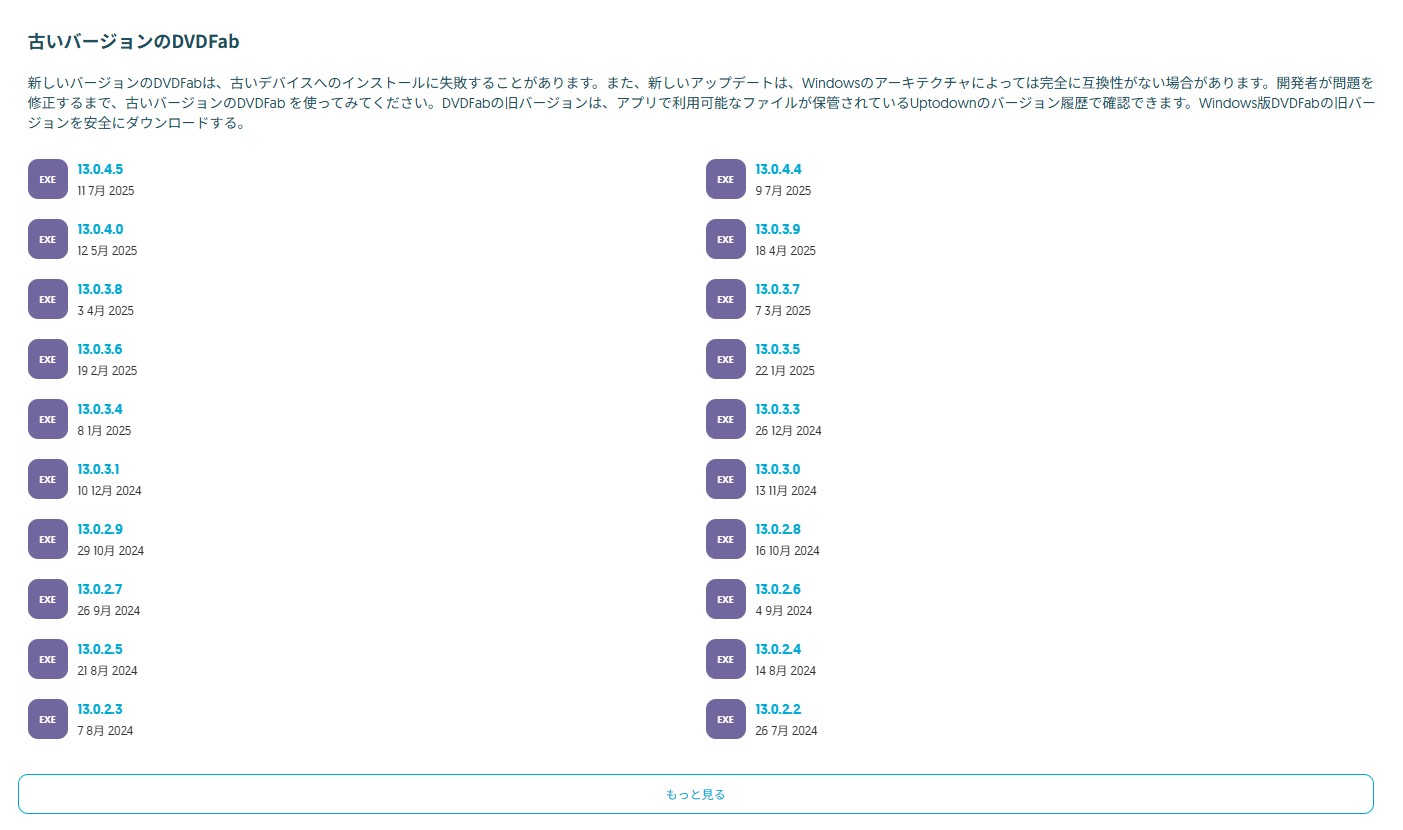1403x830 pixels.
Task: Click the EXE icon beside version 13.0.3.4
Action: pos(48,419)
